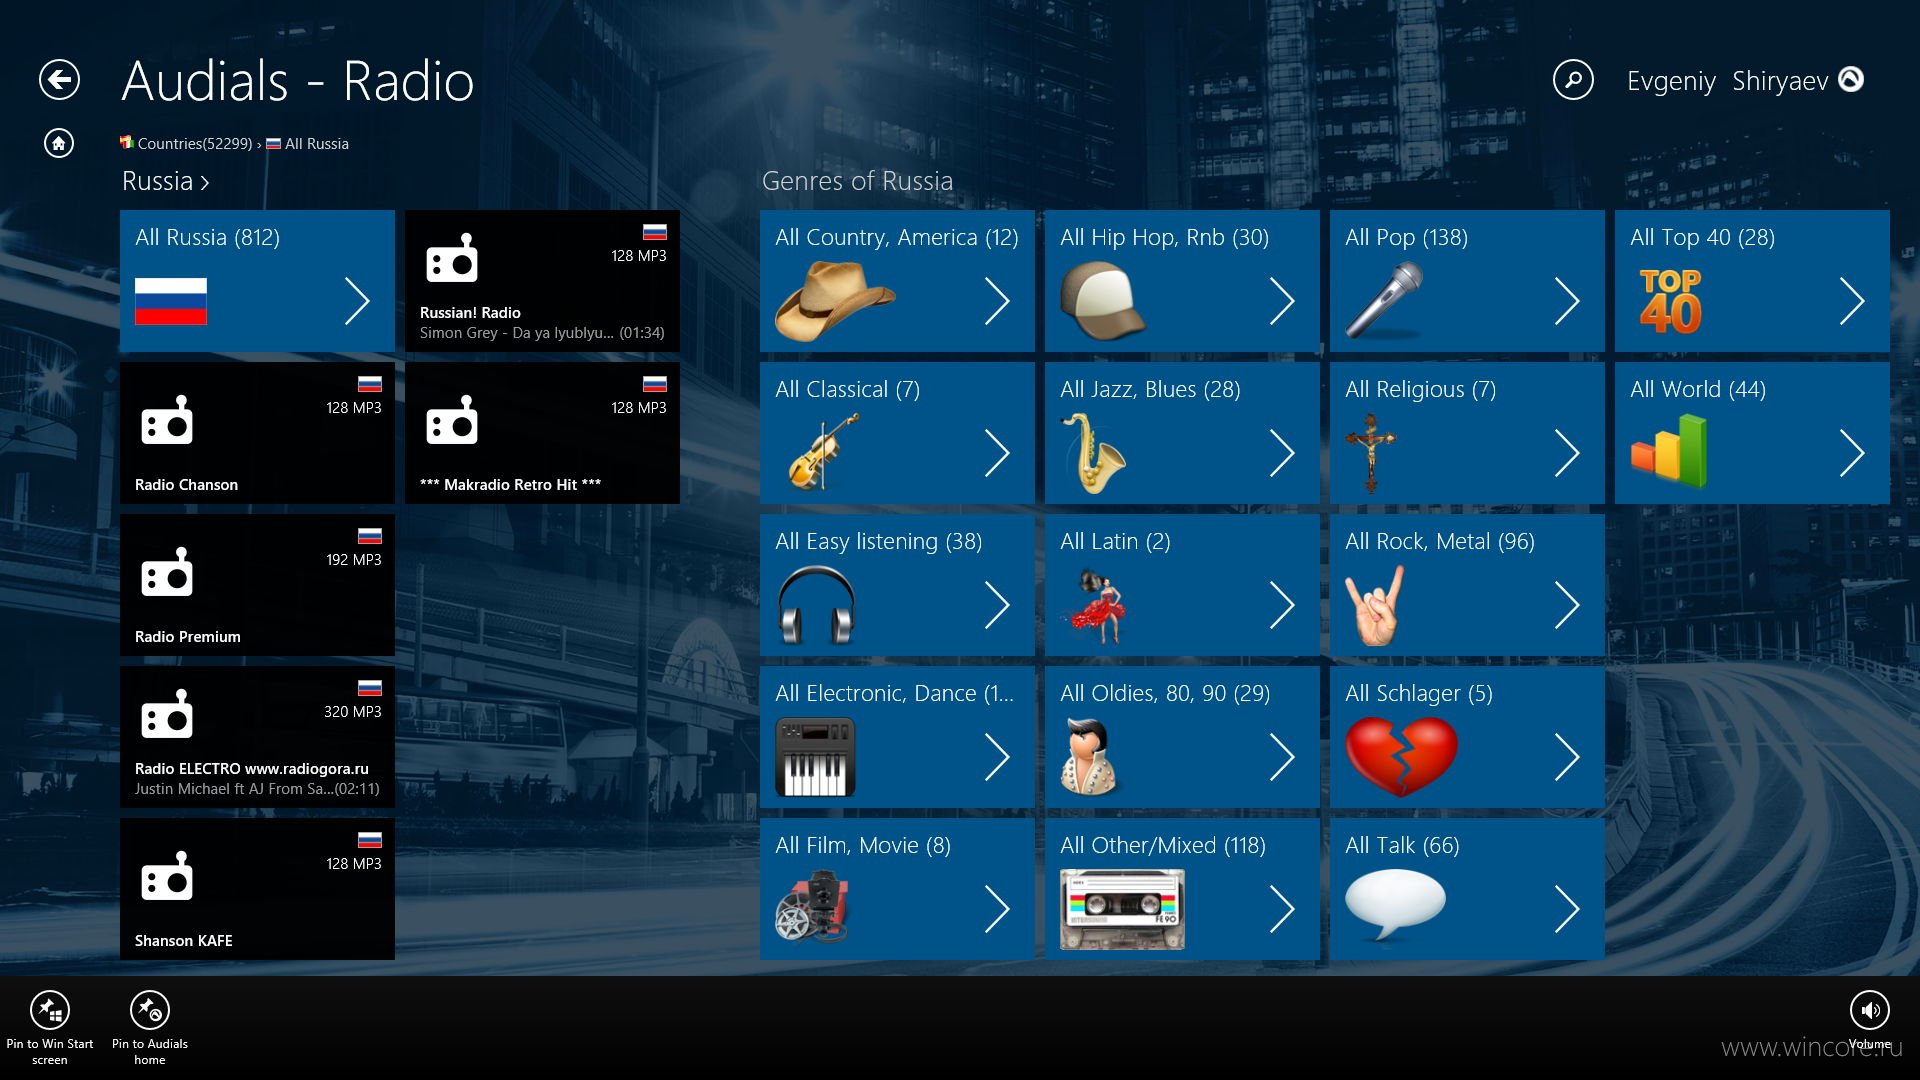
Task: Click the Russian flag in All Russia tile
Action: pyautogui.click(x=171, y=301)
